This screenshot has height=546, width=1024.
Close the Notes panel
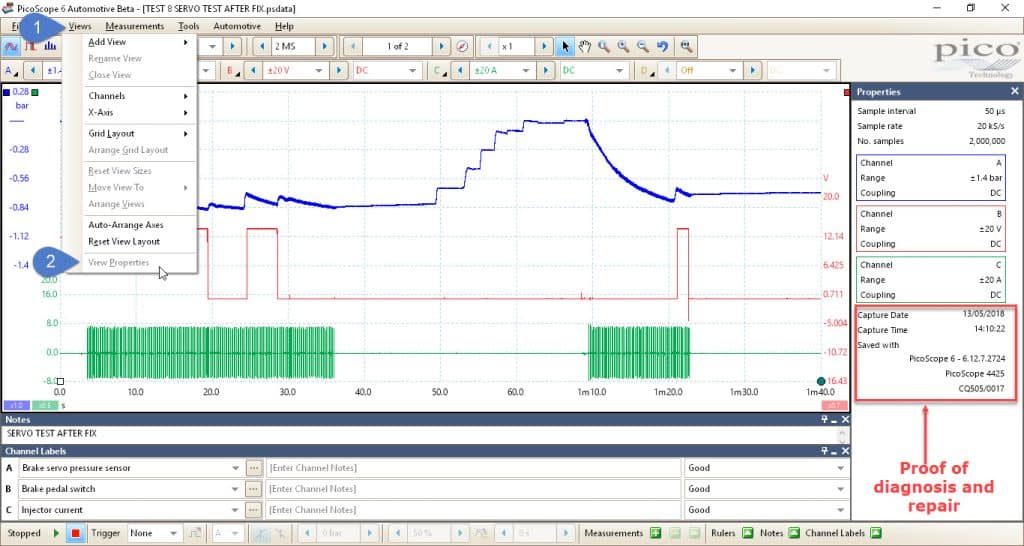[845, 419]
